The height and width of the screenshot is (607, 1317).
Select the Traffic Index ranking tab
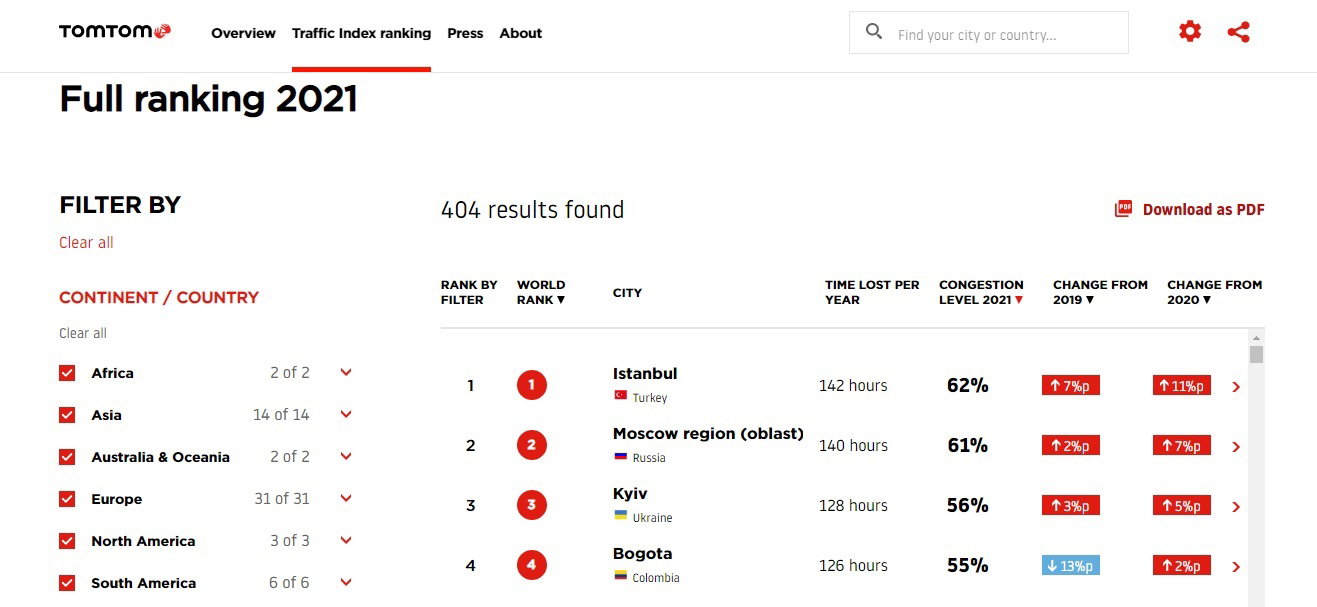361,33
